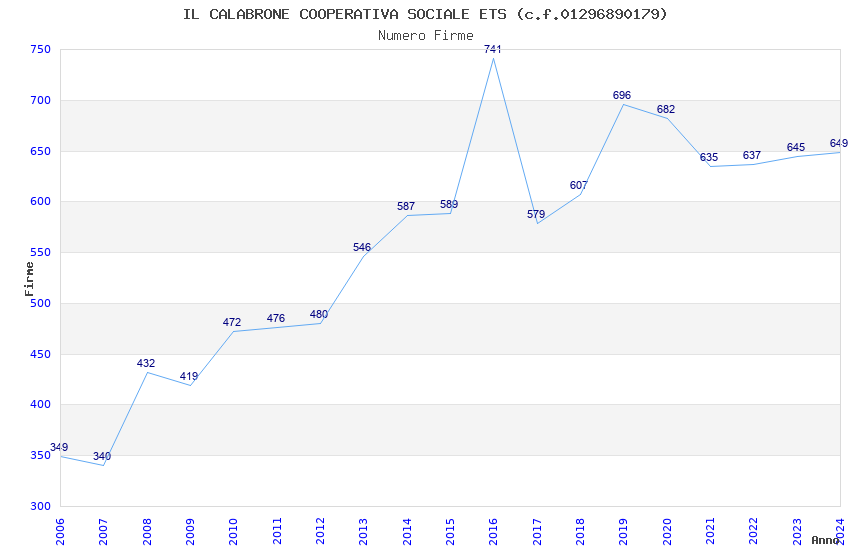Image resolution: width=850 pixels, height=550 pixels.
Task: Click the 2008 year tick label
Action: click(x=147, y=532)
